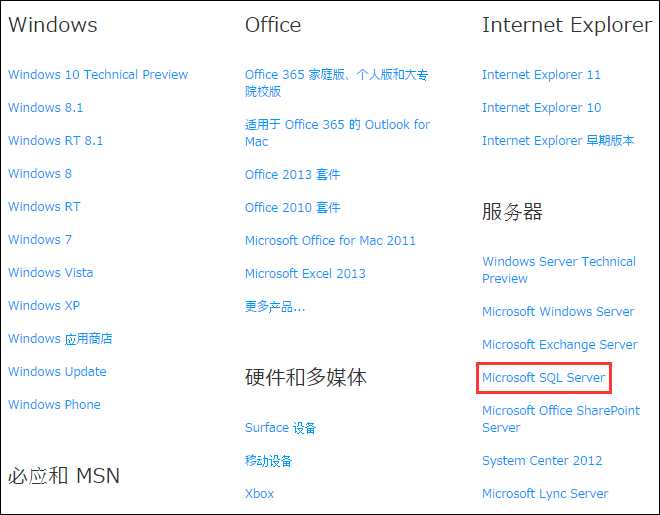Open the Internet Explorer 11 link
The image size is (660, 515).
point(541,74)
